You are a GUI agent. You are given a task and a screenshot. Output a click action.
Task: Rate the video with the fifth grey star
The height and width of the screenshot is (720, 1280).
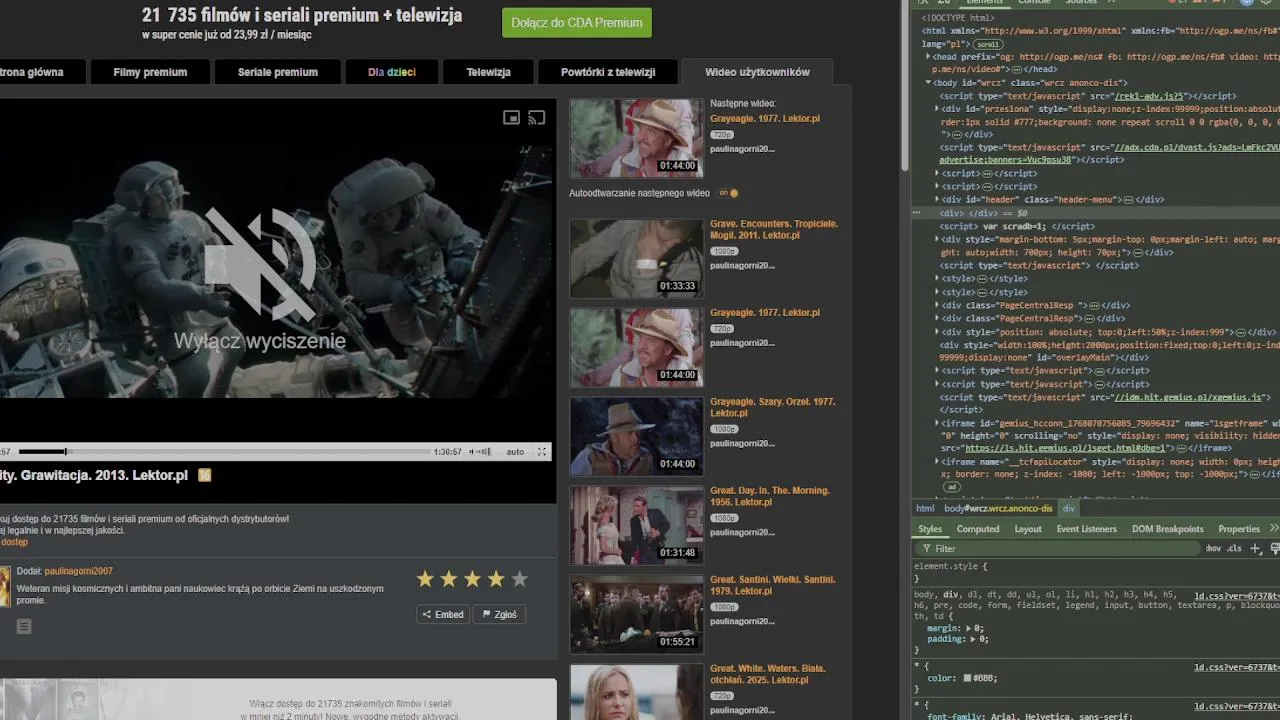tap(519, 579)
